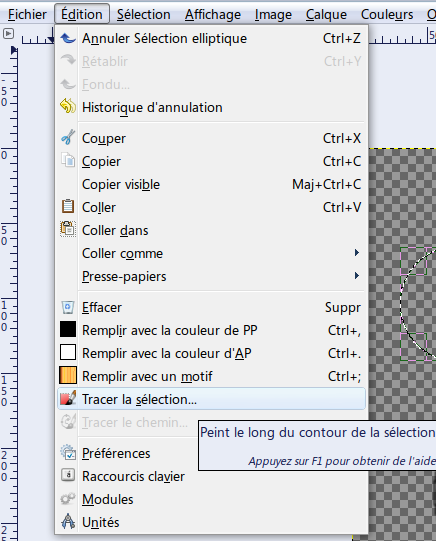Click the undo history icon beside Historique d'annulation
The width and height of the screenshot is (436, 541).
68,106
